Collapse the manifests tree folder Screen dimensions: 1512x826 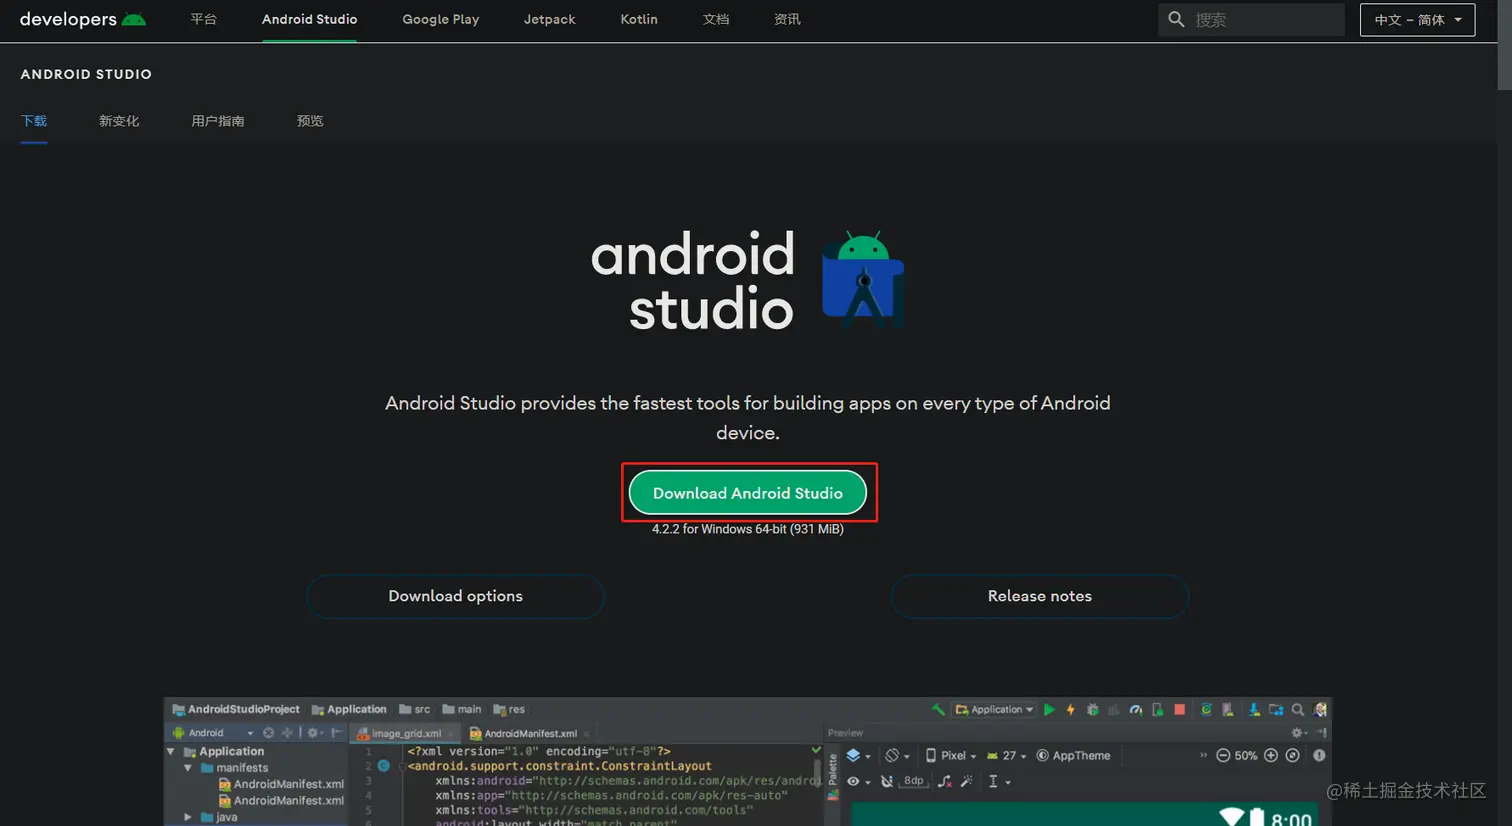tap(188, 768)
